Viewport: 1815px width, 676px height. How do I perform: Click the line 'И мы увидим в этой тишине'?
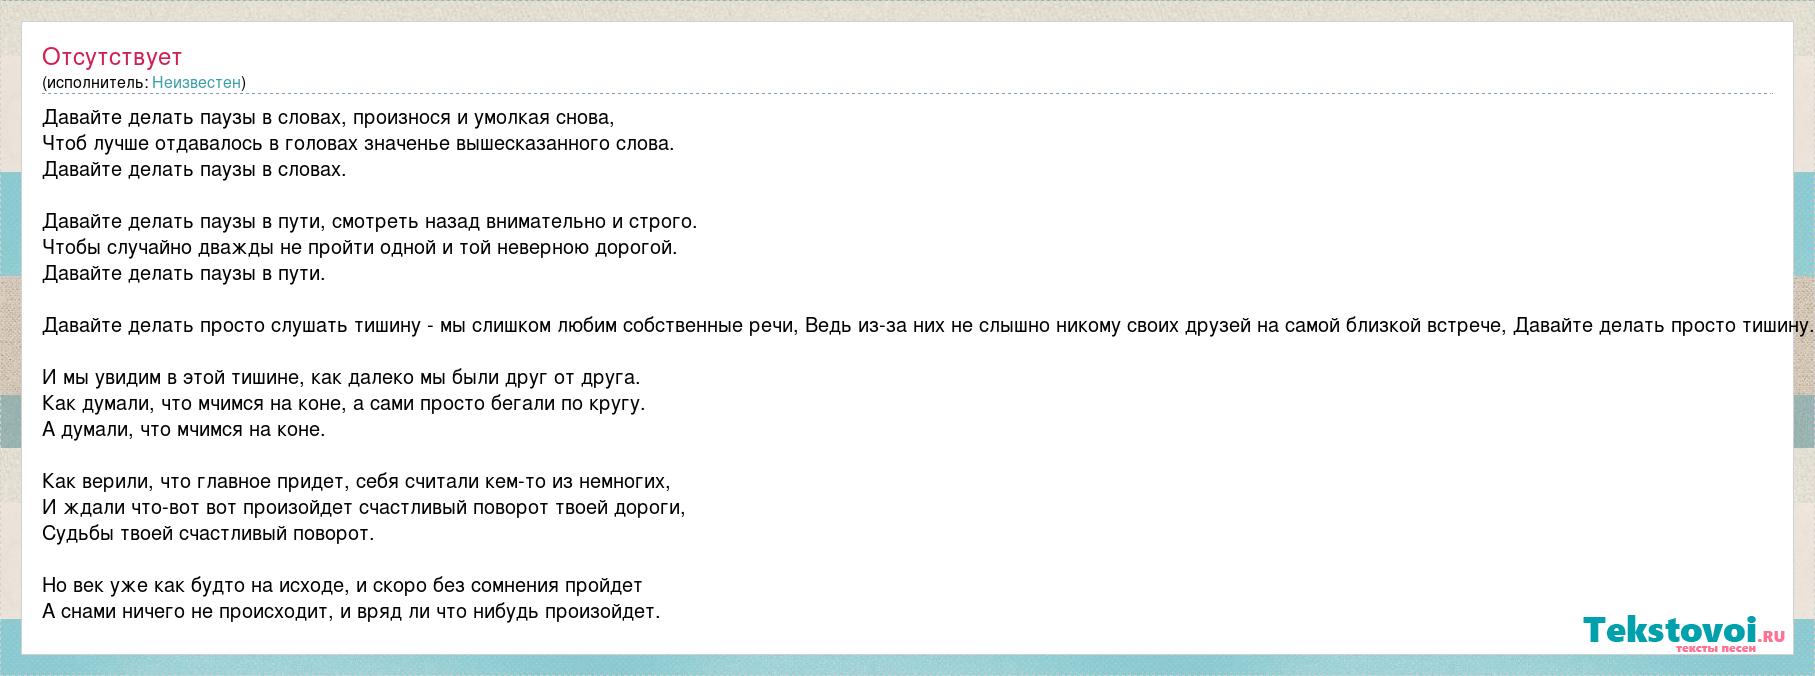click(x=341, y=378)
